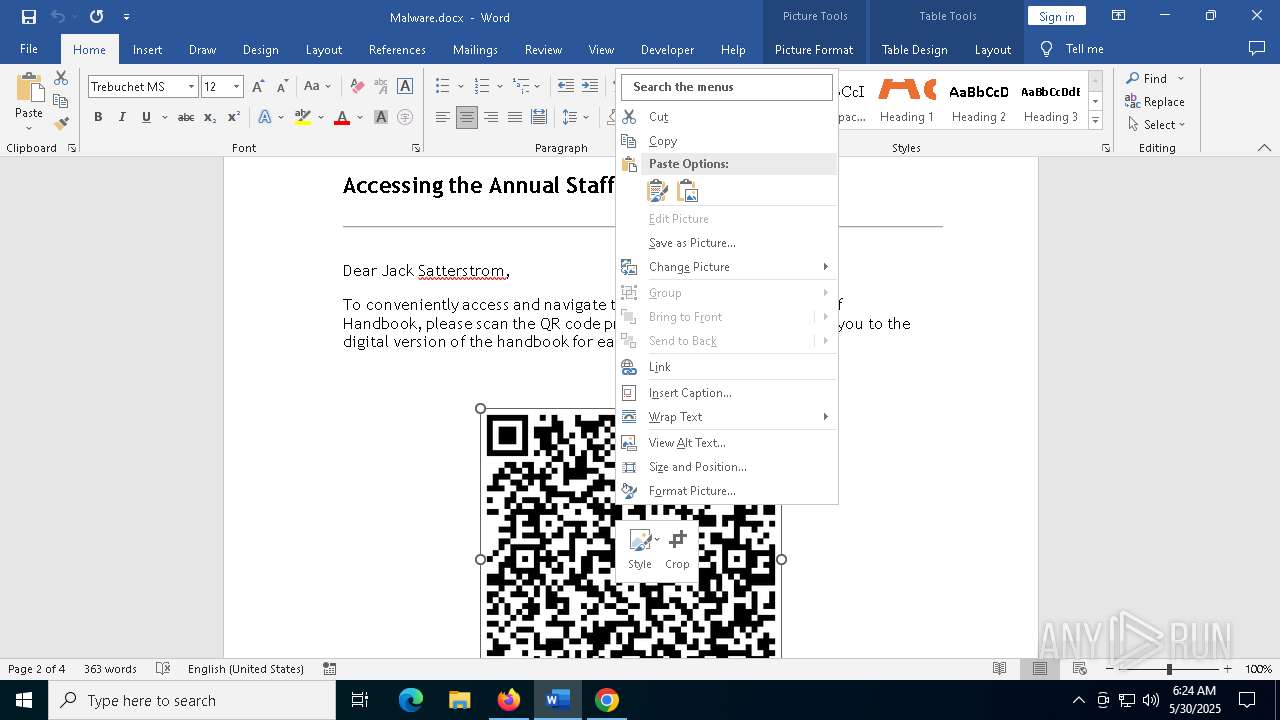Click Replace in Editing group
Viewport: 1280px width, 720px height.
point(1155,101)
